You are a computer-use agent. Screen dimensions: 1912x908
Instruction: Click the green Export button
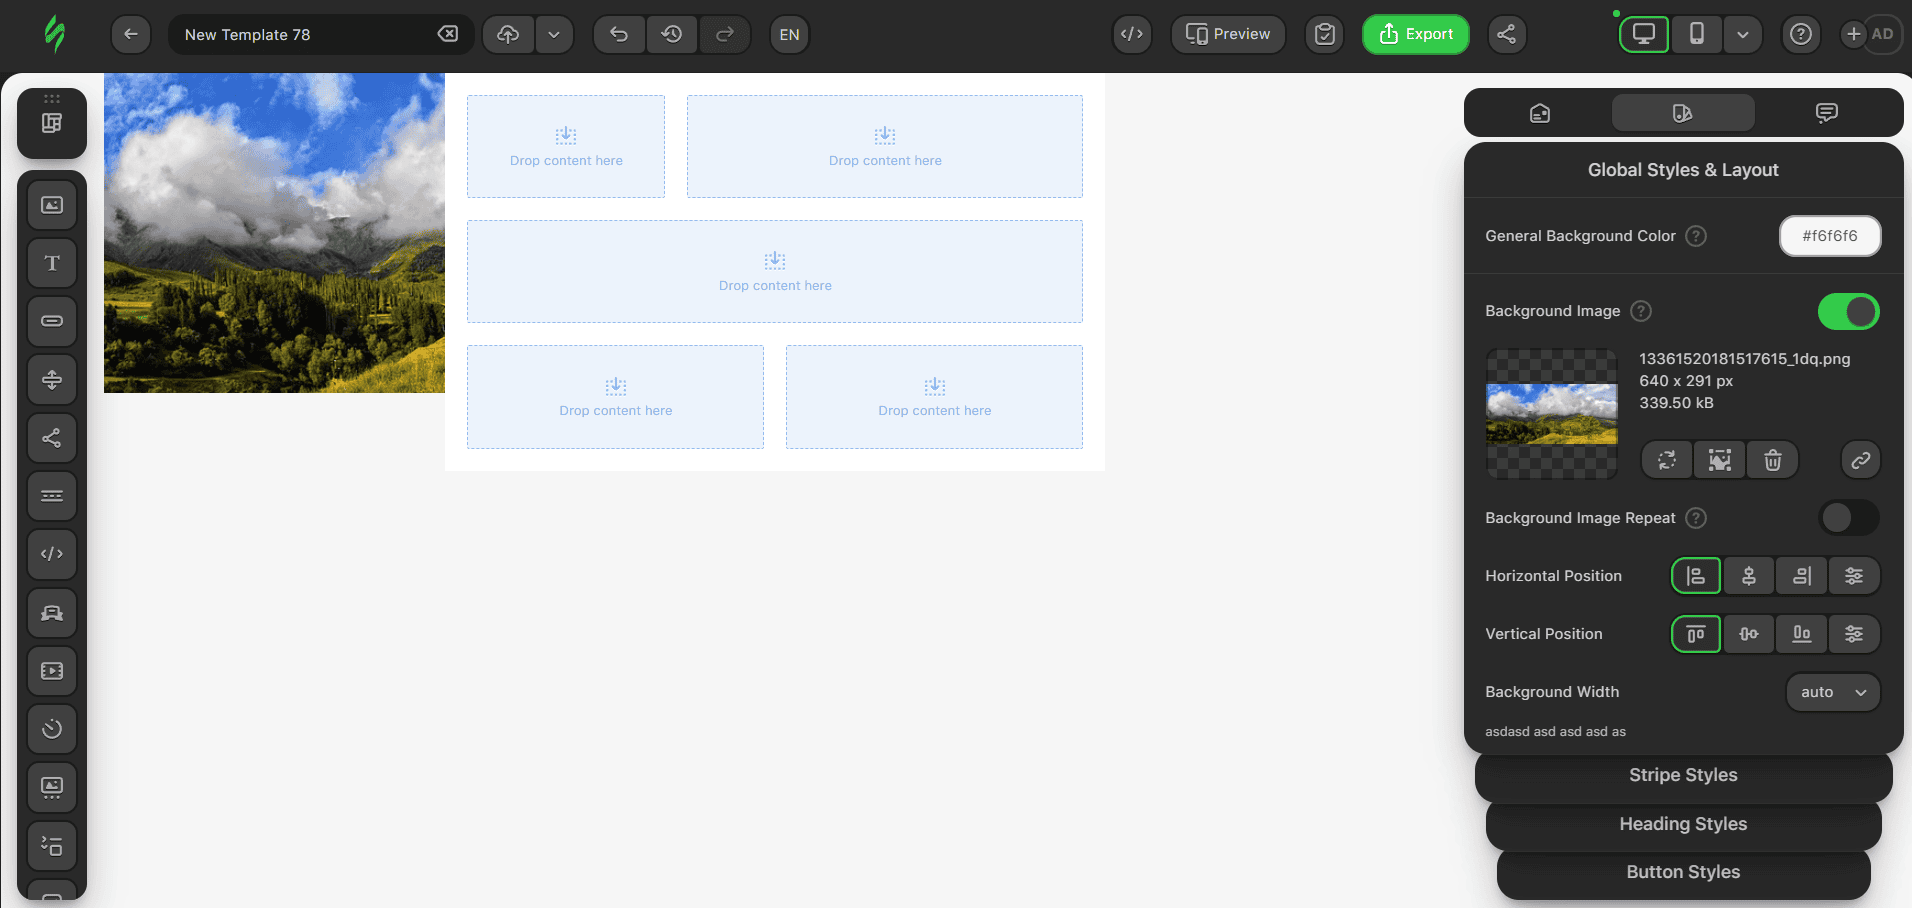(1415, 34)
